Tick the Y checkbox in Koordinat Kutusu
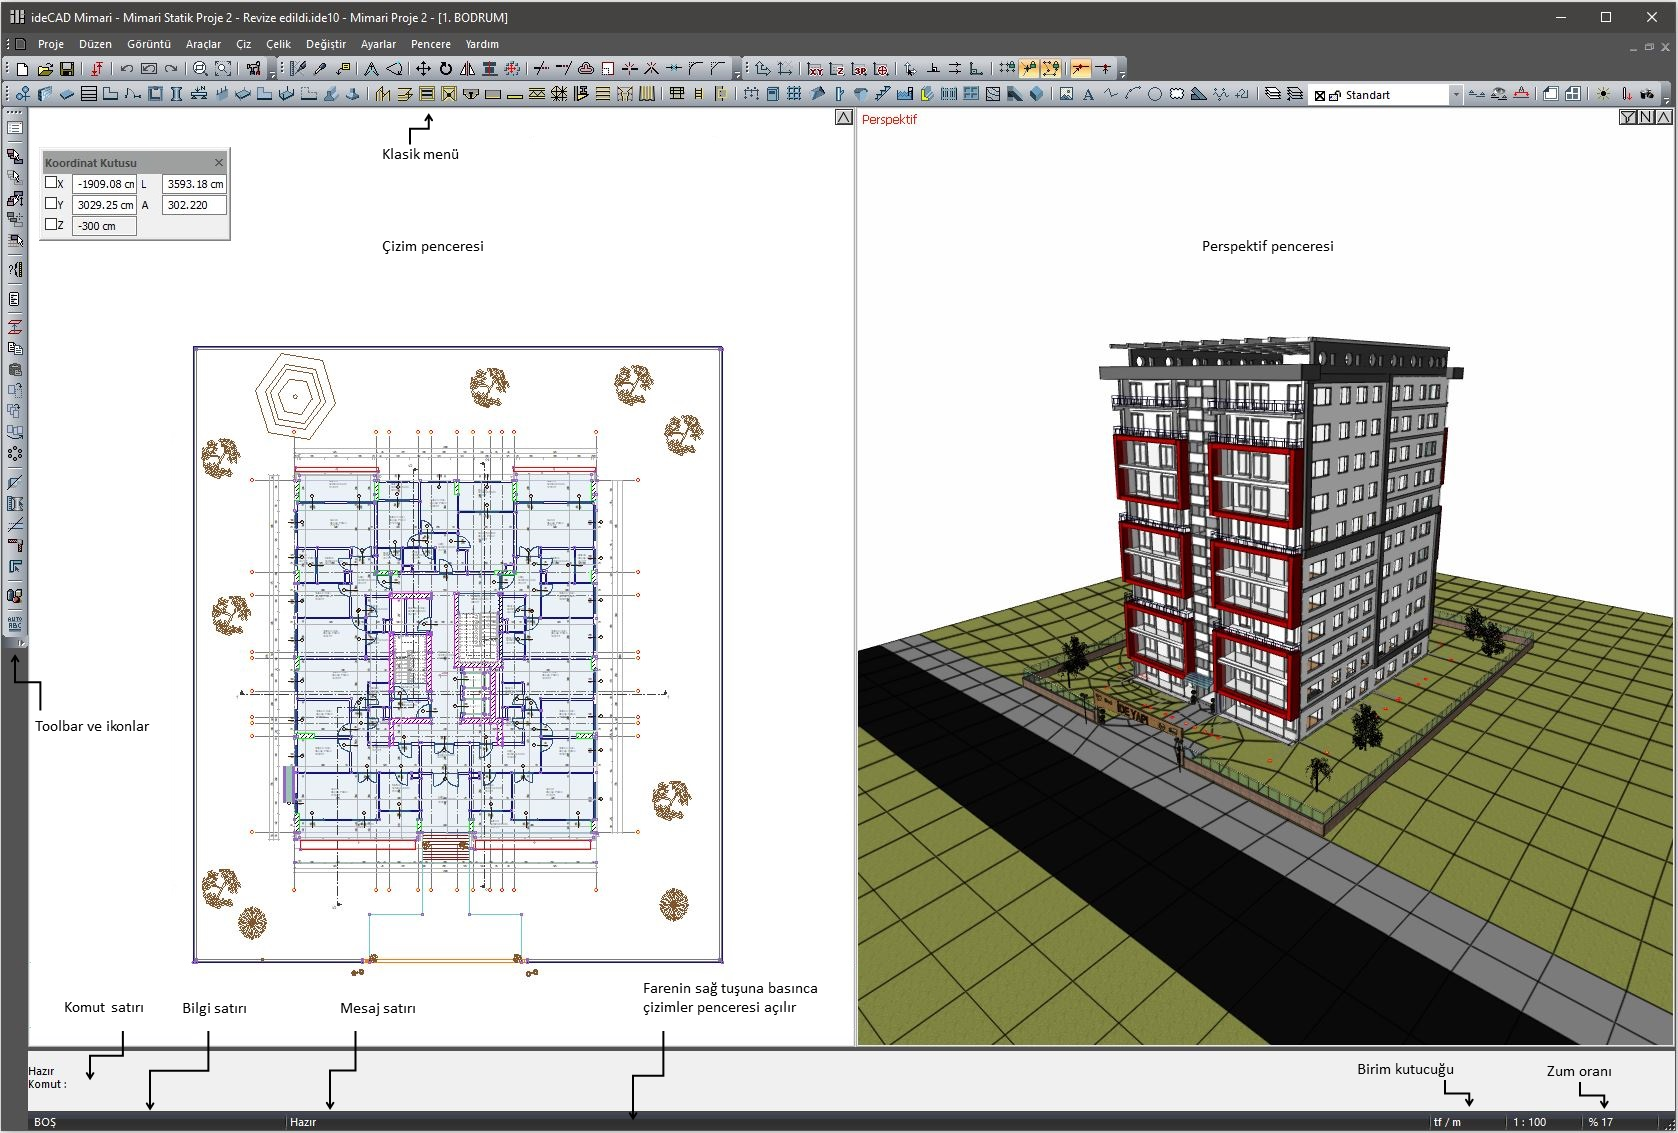The height and width of the screenshot is (1133, 1678). point(51,204)
